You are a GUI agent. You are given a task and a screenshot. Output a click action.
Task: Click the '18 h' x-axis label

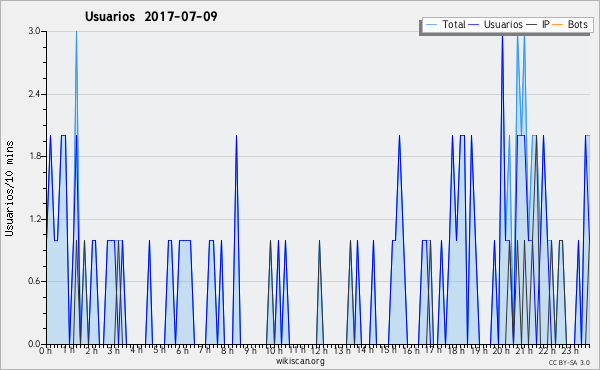point(456,351)
